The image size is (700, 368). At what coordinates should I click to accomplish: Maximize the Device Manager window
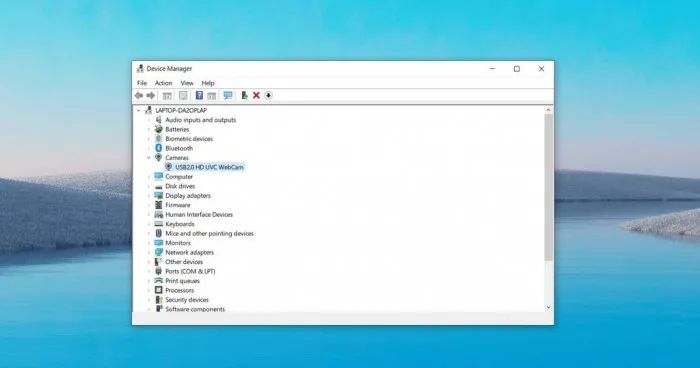point(517,69)
